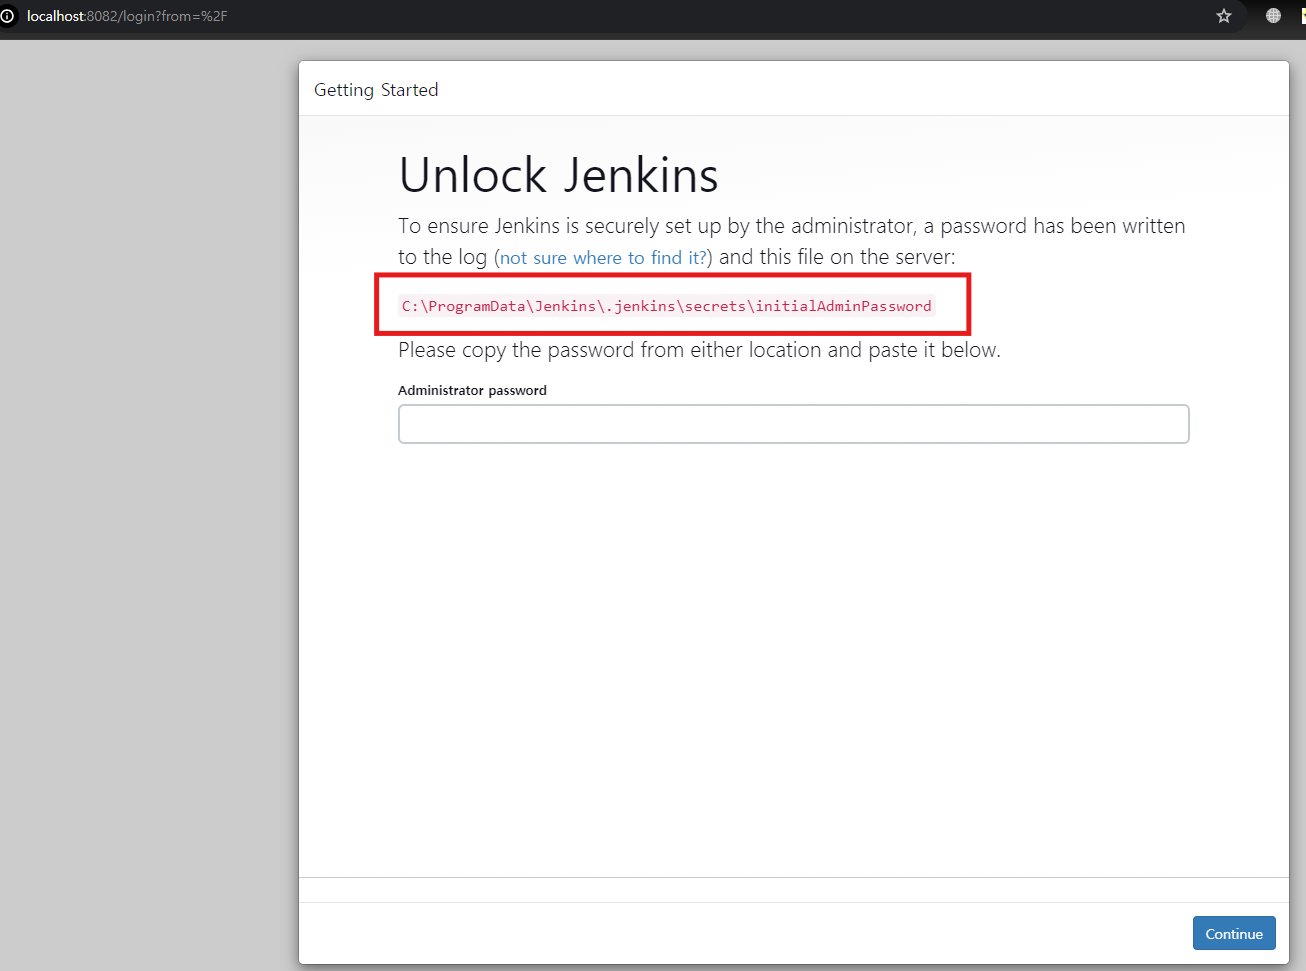Screen dimensions: 1306x971
Task: Open the 'not sure where to find it?' link
Action: click(604, 258)
